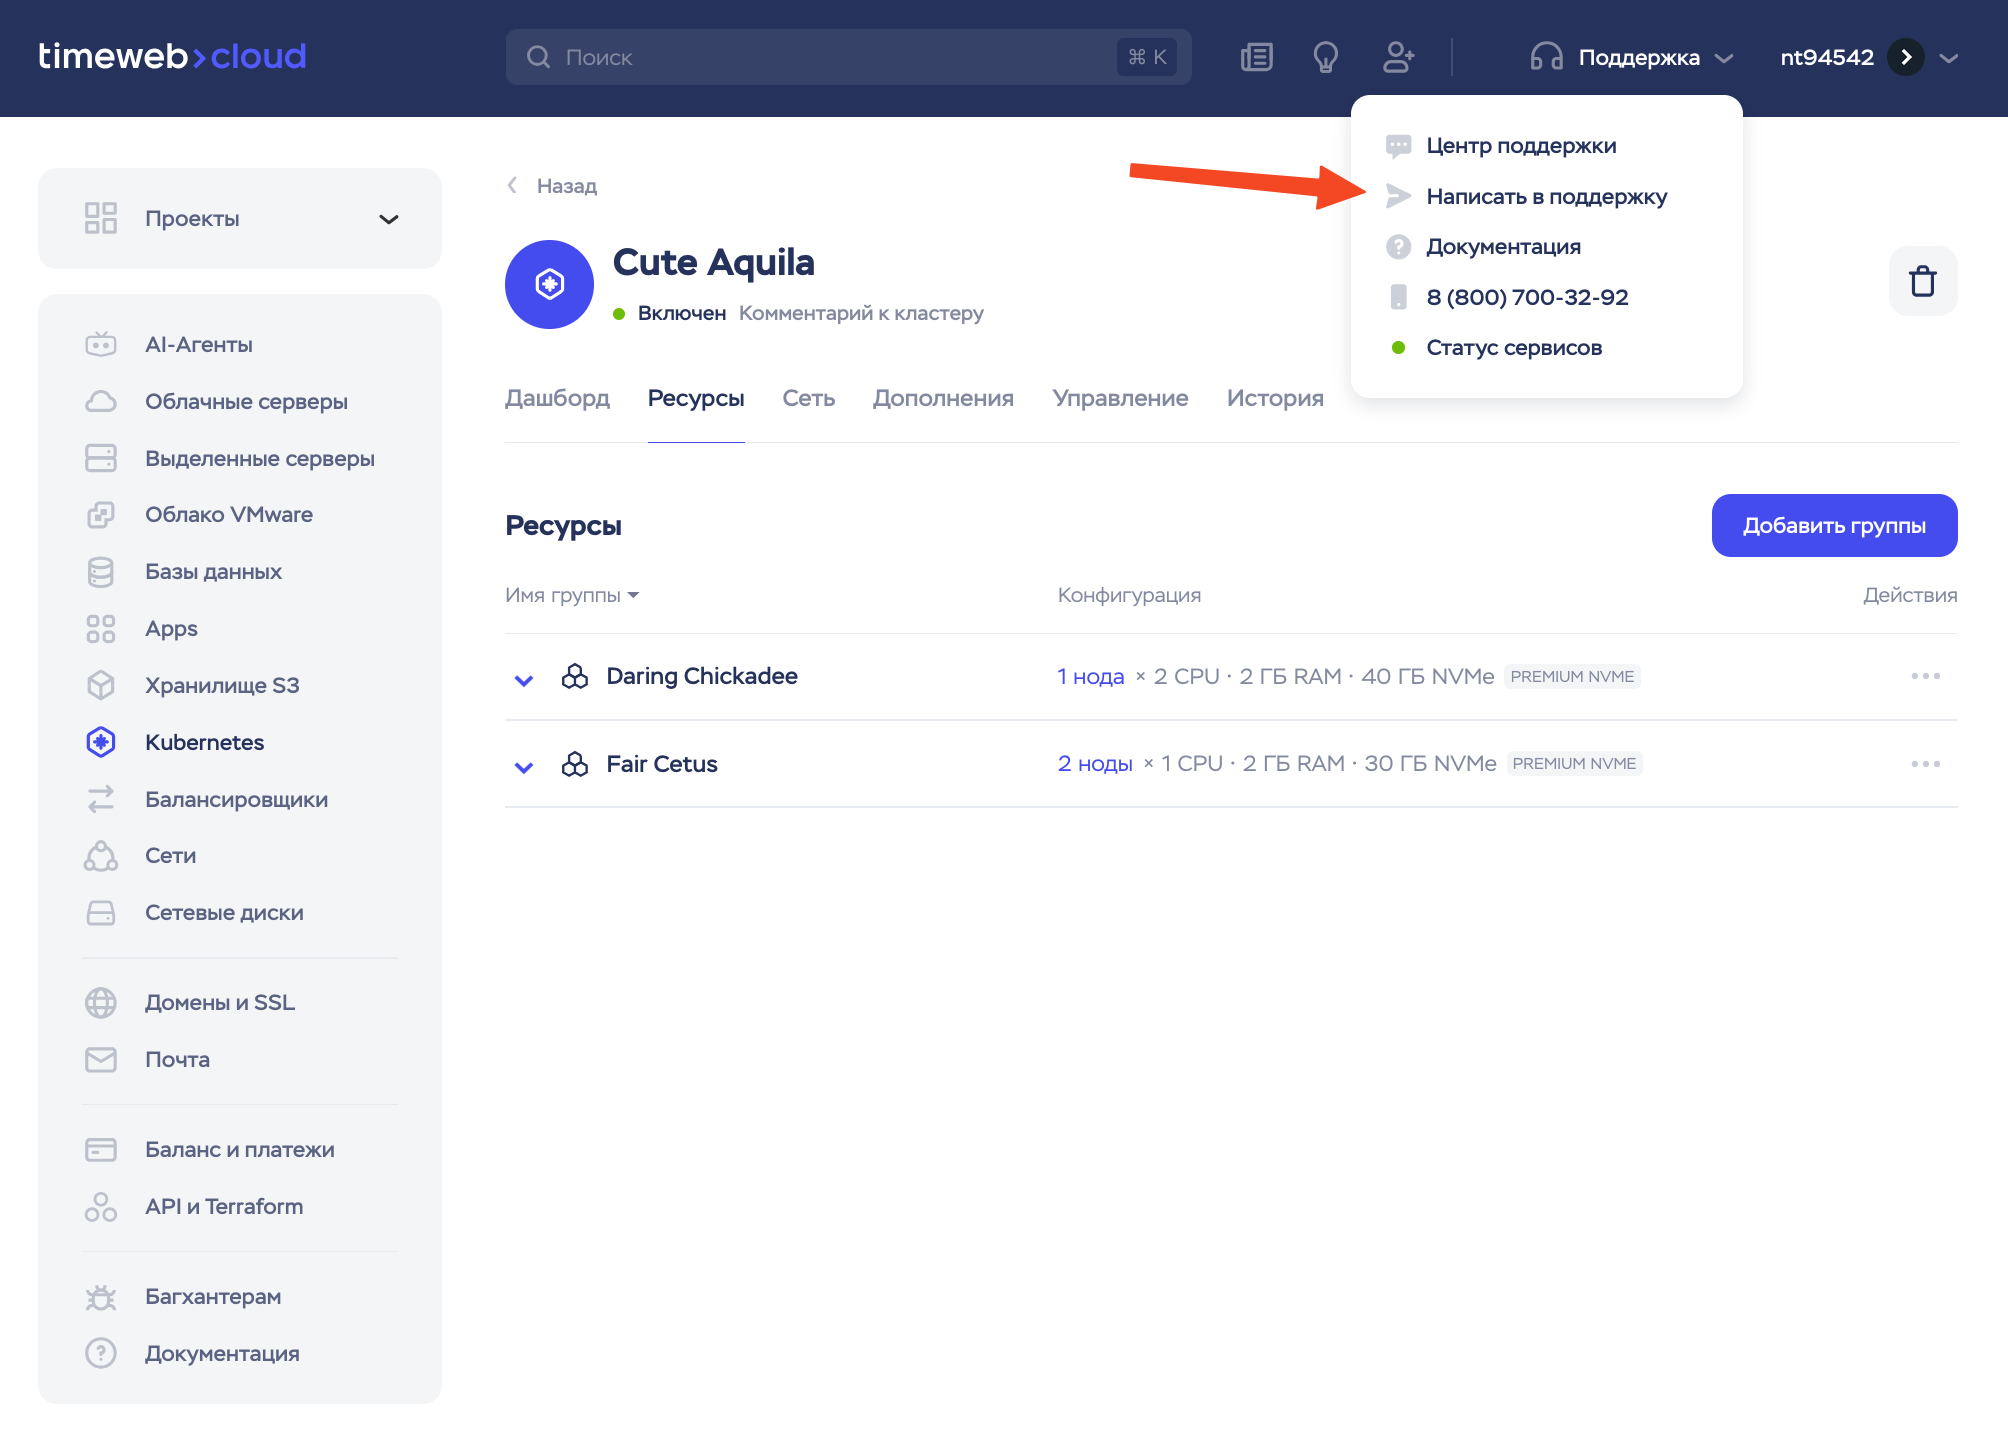
Task: Open actions menu for Fair Cetus
Action: tap(1925, 764)
